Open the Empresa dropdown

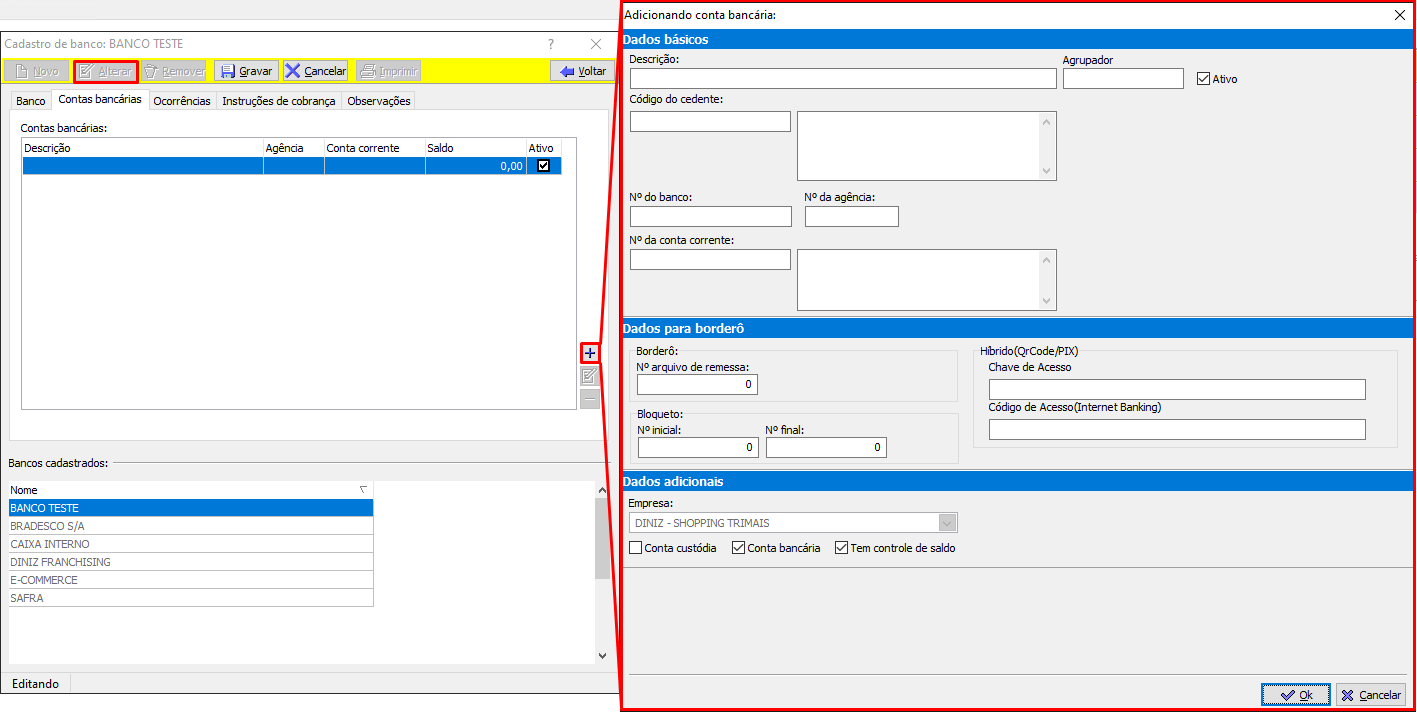[x=947, y=523]
